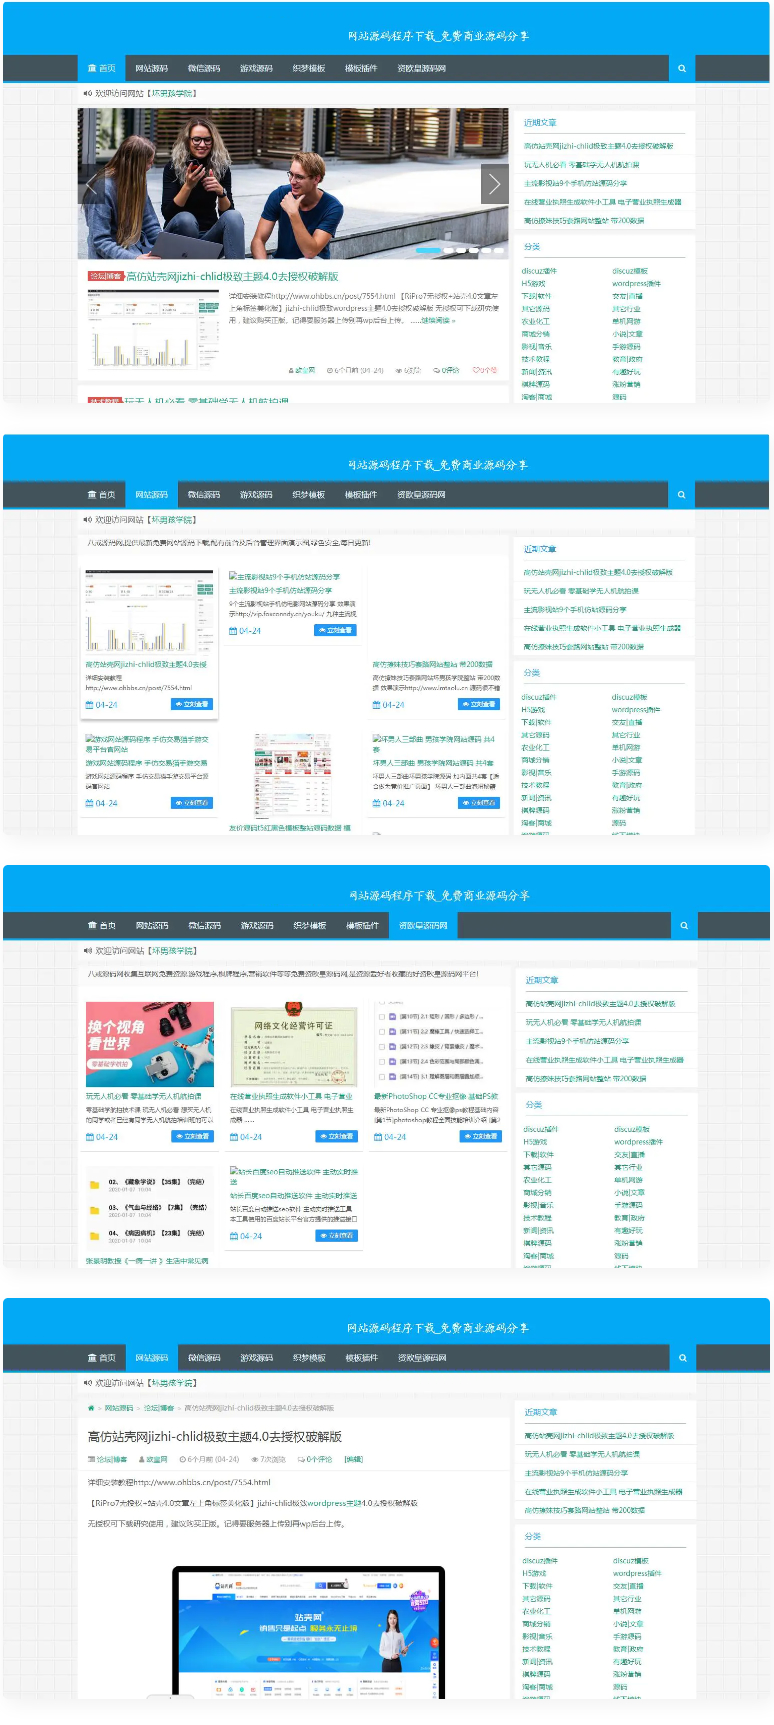Click first checkbox in the course list thumbnail
The width and height of the screenshot is (774, 1725).
click(381, 1016)
